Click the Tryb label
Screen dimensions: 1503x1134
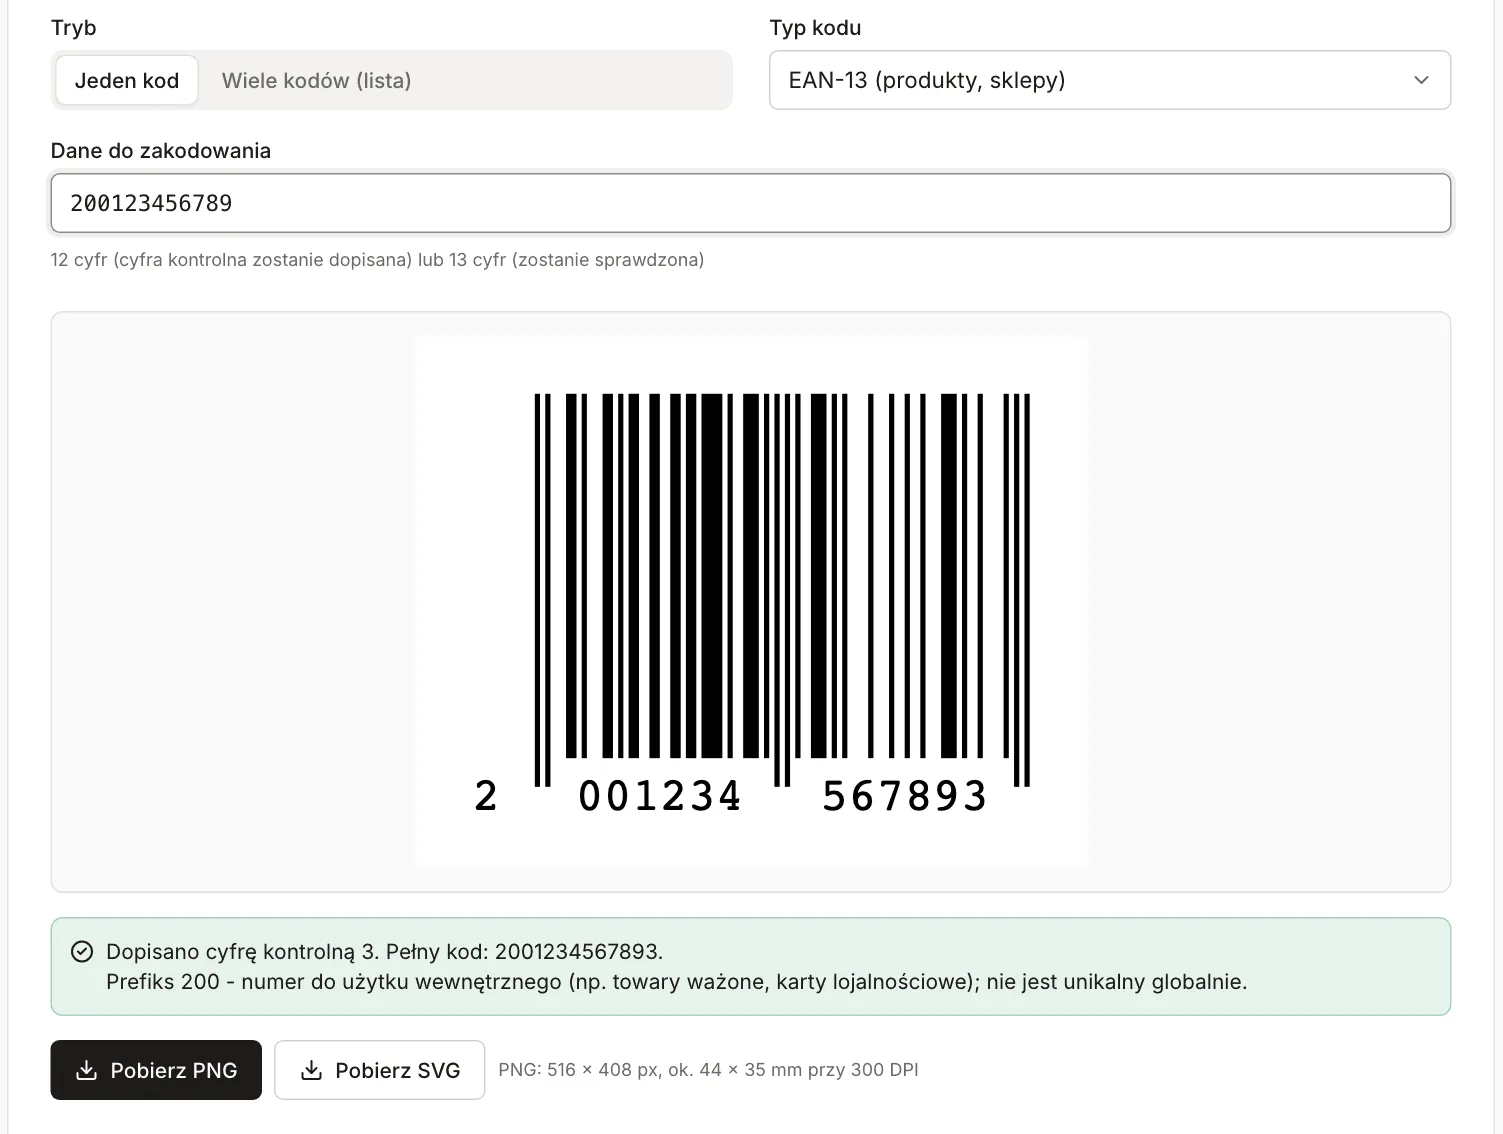74,28
